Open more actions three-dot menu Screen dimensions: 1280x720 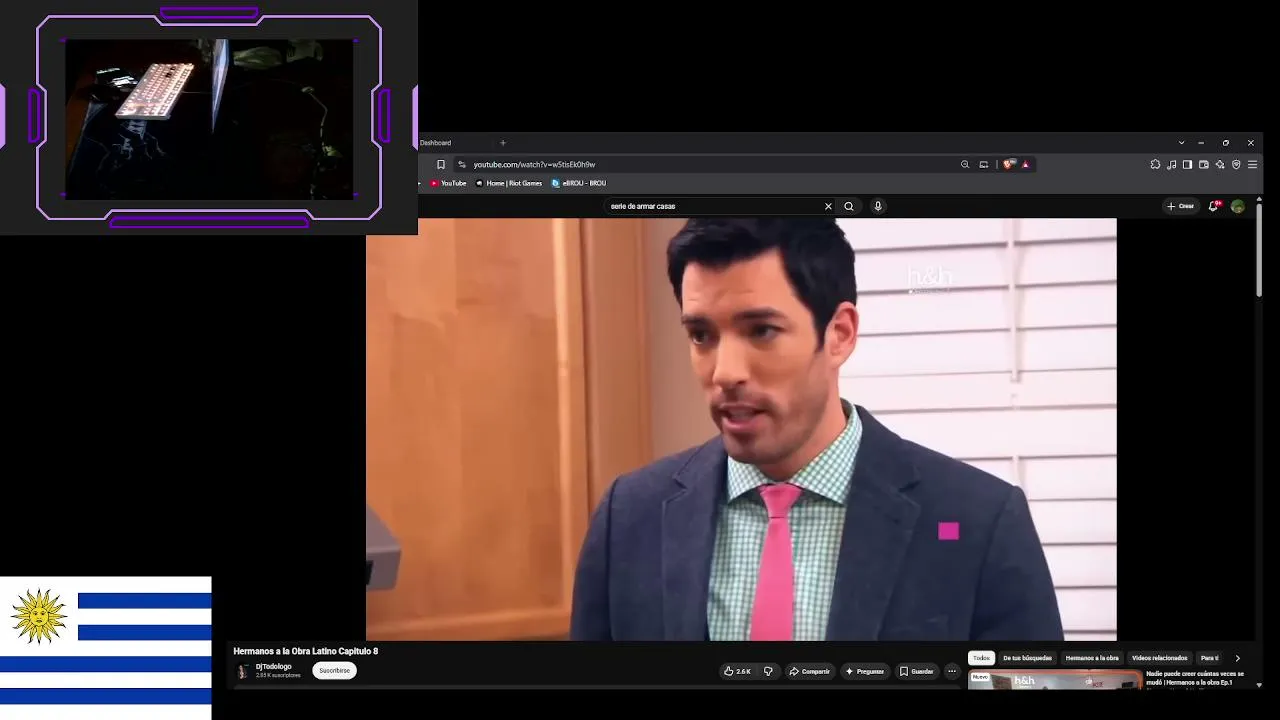coord(952,671)
